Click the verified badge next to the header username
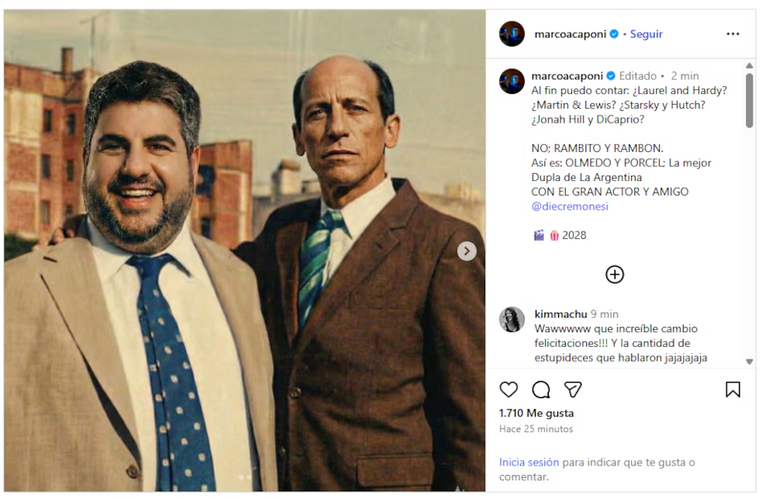The width and height of the screenshot is (770, 499). [x=615, y=34]
